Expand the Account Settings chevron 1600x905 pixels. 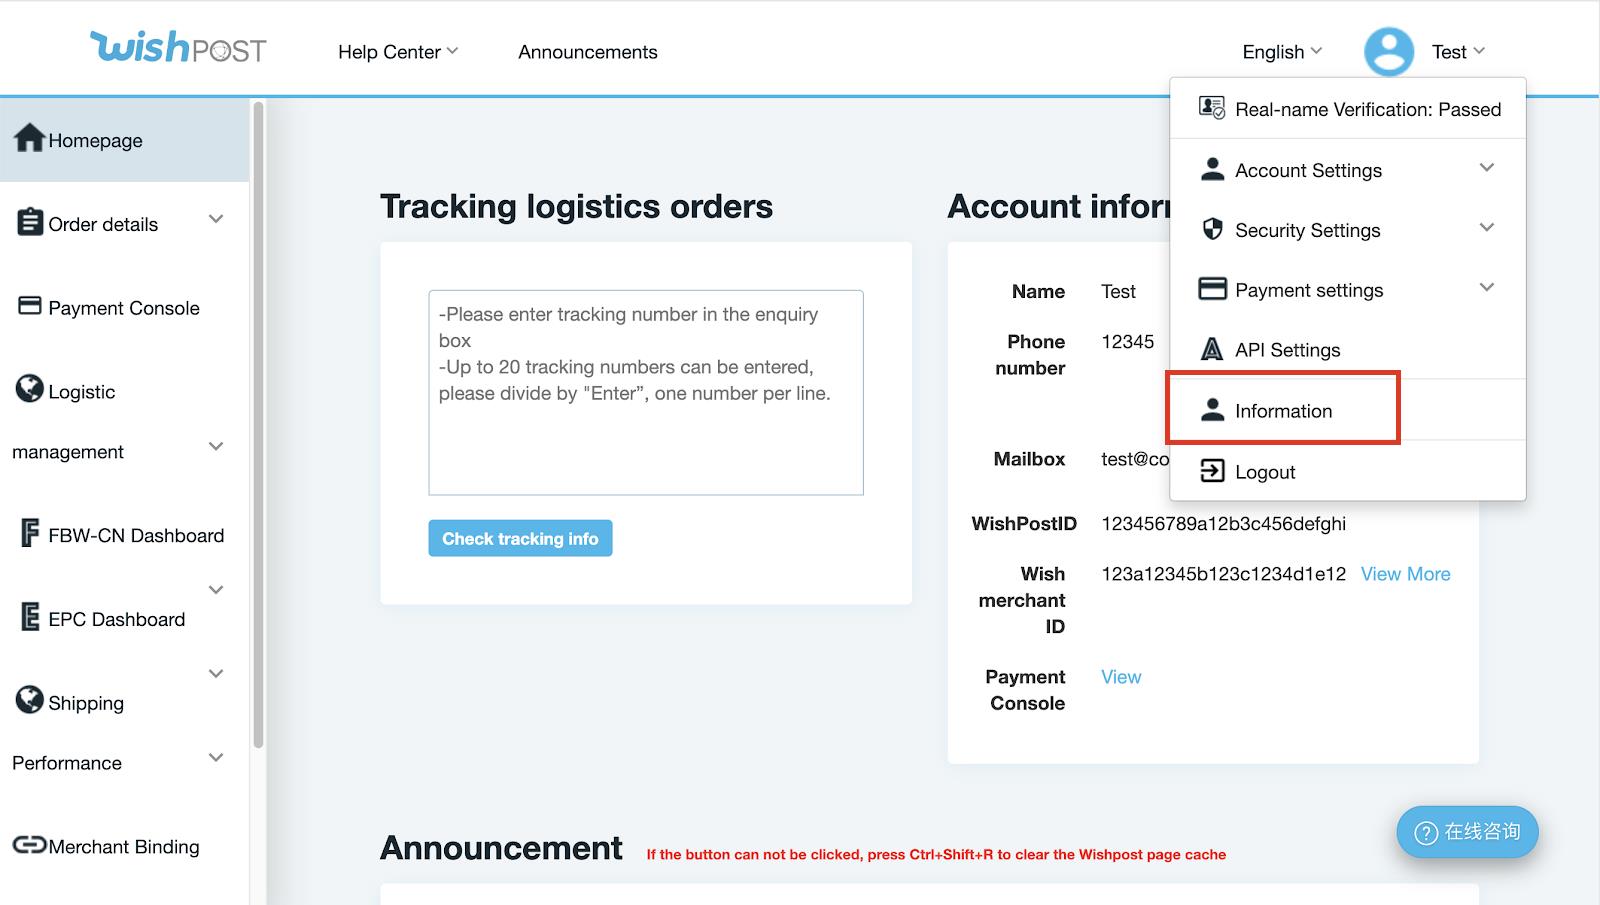(1487, 168)
